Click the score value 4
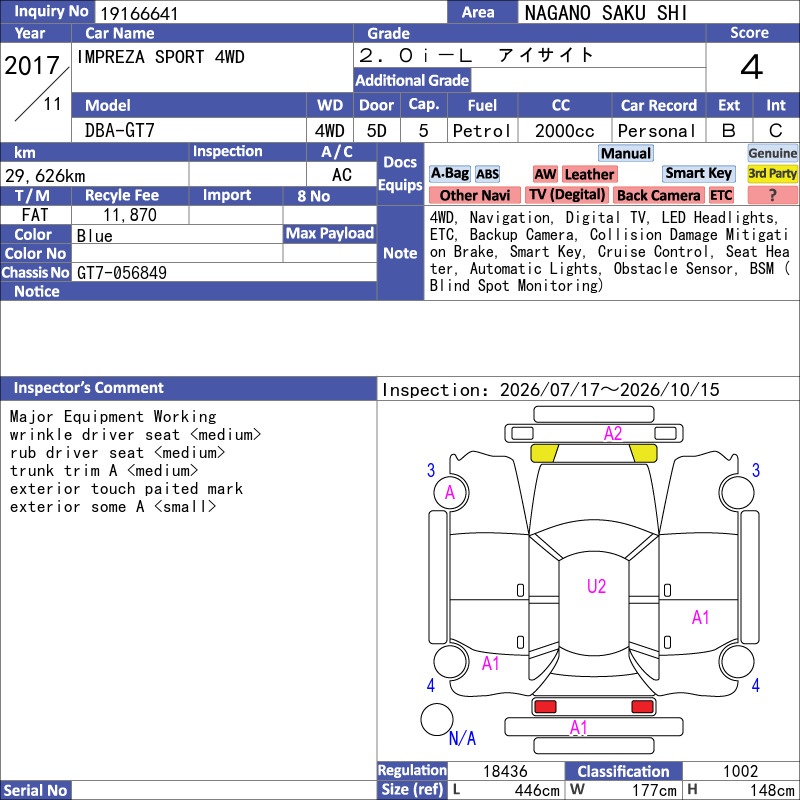 click(752, 67)
